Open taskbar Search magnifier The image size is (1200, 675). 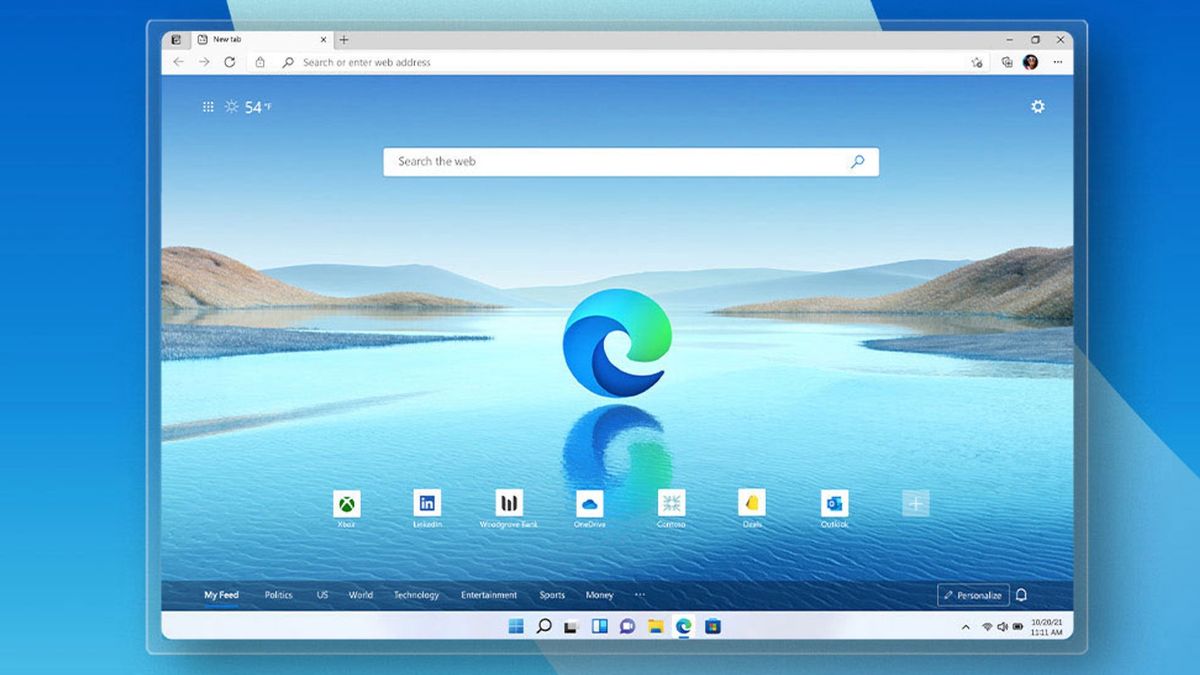click(x=544, y=626)
